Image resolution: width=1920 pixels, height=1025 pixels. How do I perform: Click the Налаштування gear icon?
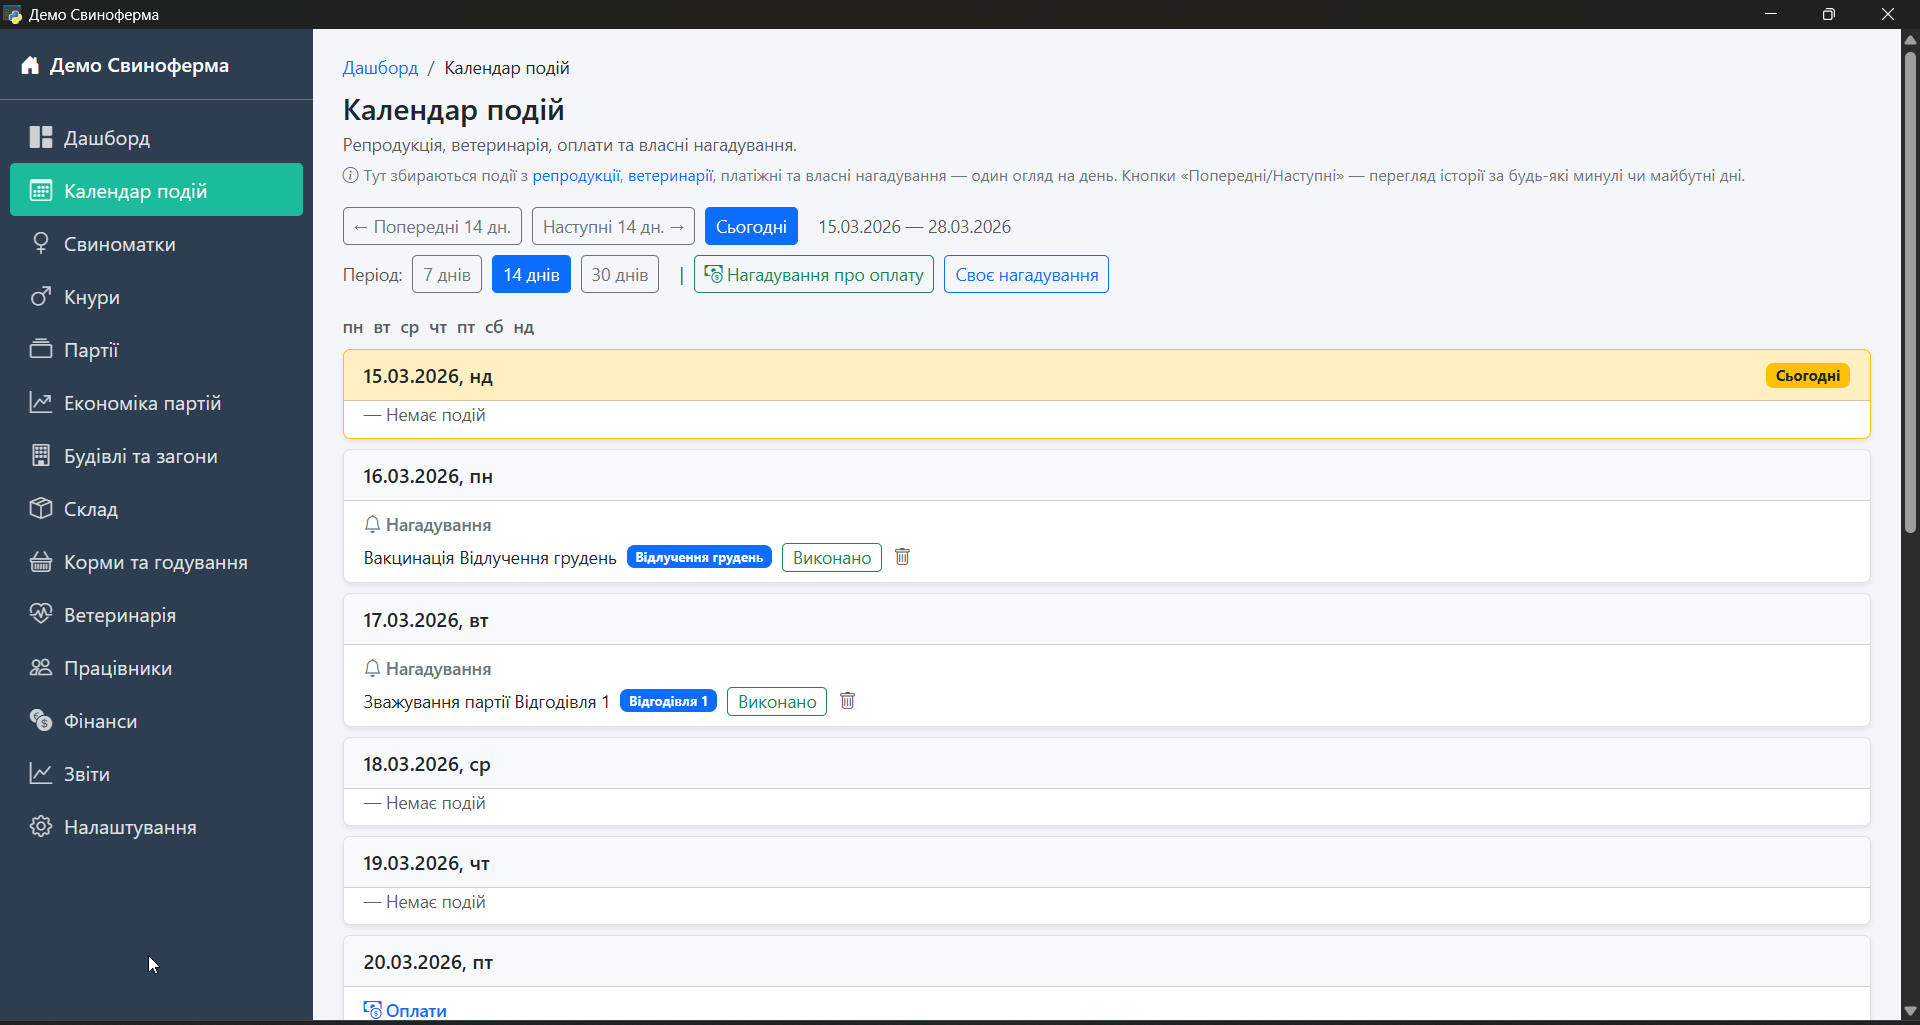pos(40,827)
